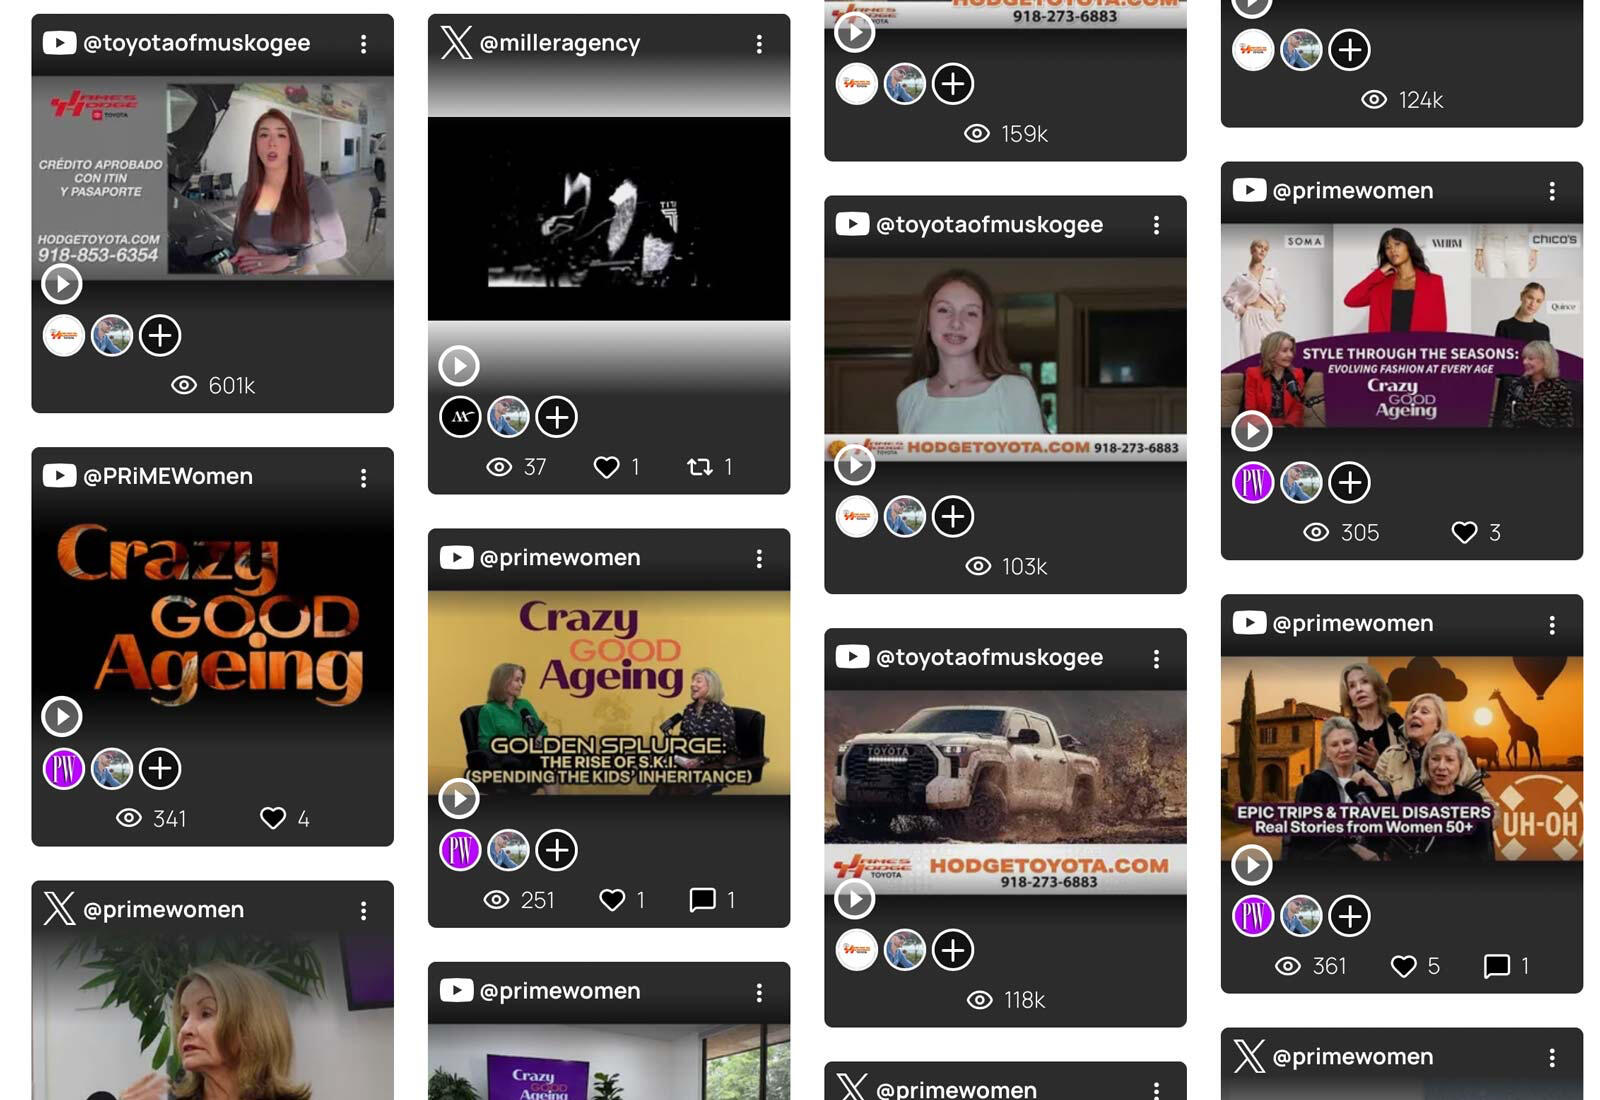Play the @milleragency black-and-white video
This screenshot has width=1600, height=1100.
[459, 366]
